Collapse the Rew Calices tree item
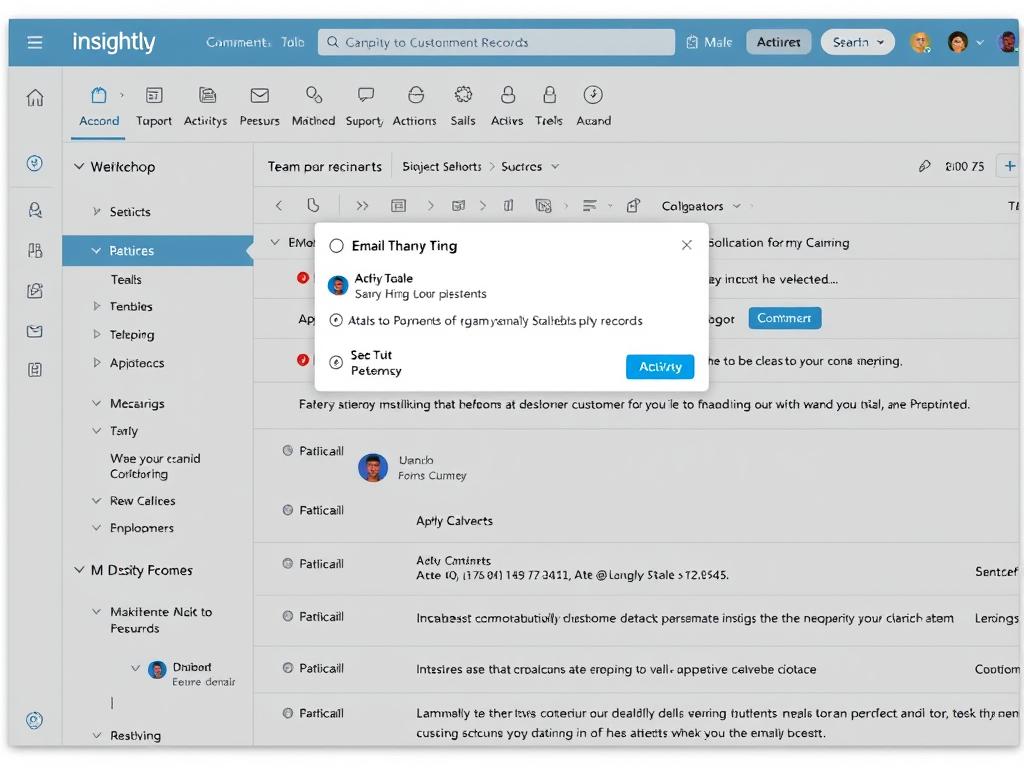 [x=97, y=501]
